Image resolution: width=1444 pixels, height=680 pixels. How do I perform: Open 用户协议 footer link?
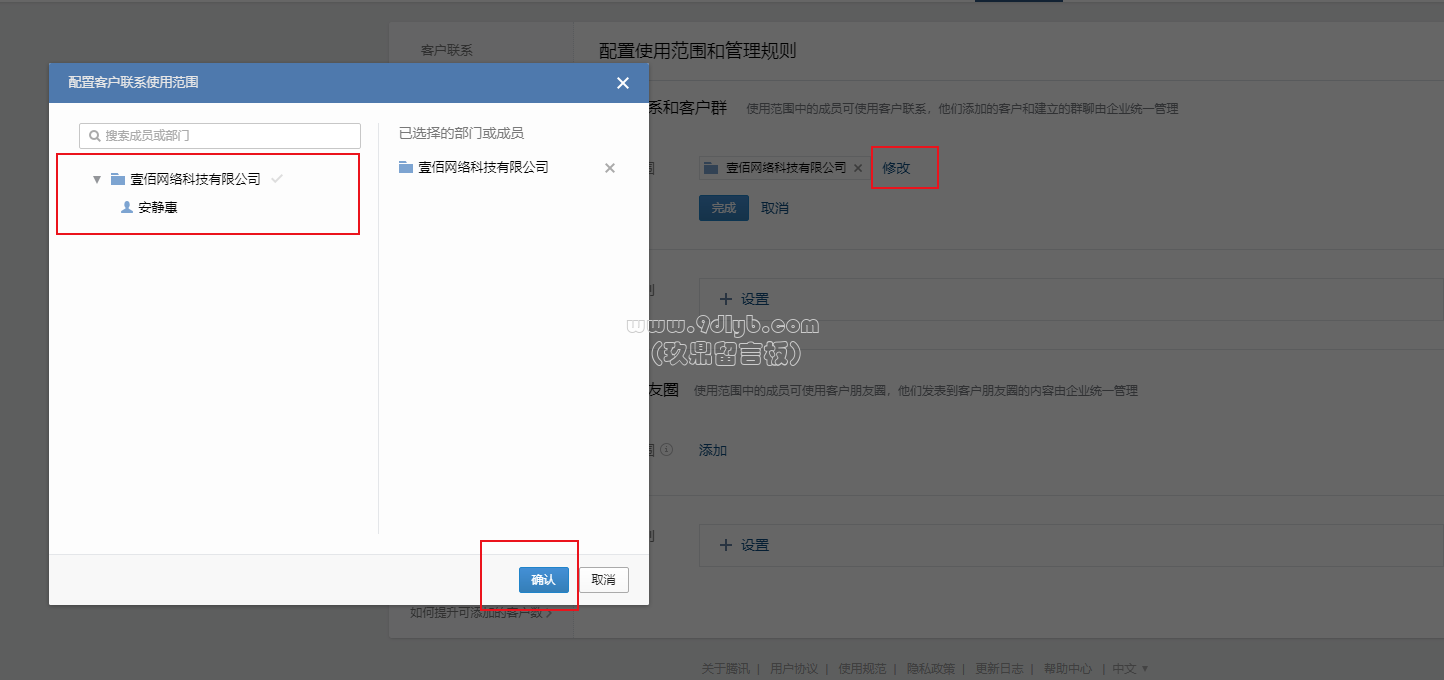pos(794,668)
